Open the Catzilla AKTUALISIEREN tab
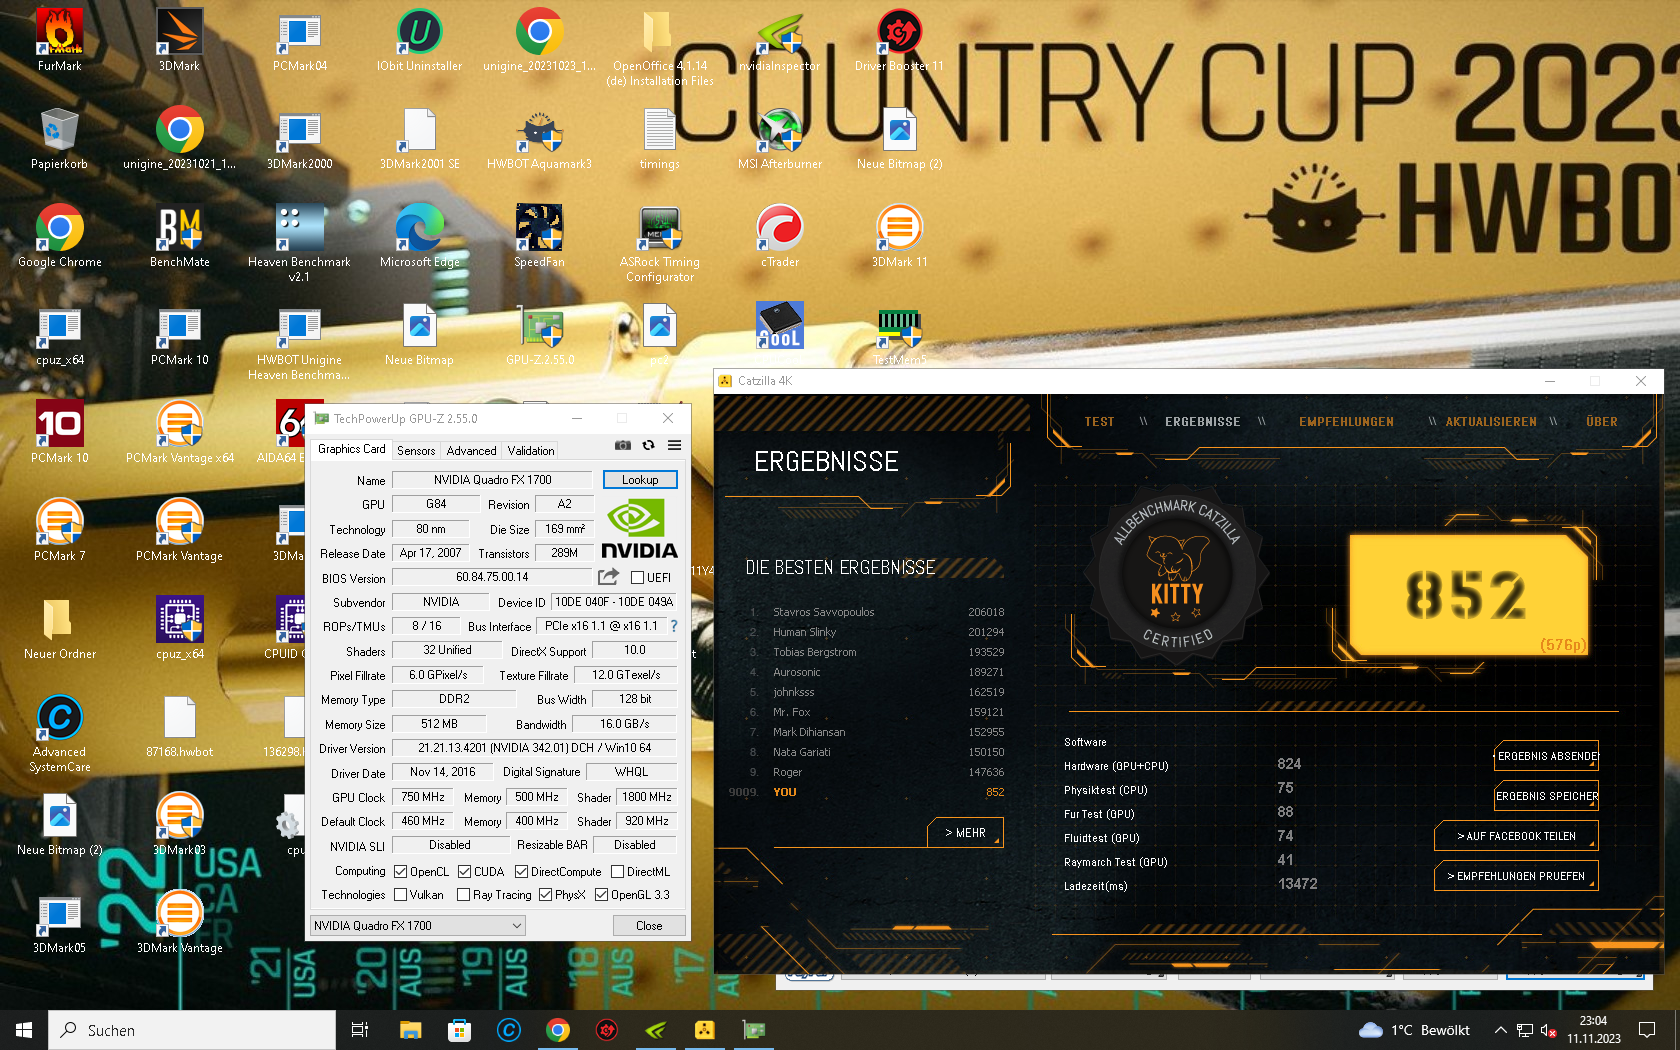 pyautogui.click(x=1491, y=422)
